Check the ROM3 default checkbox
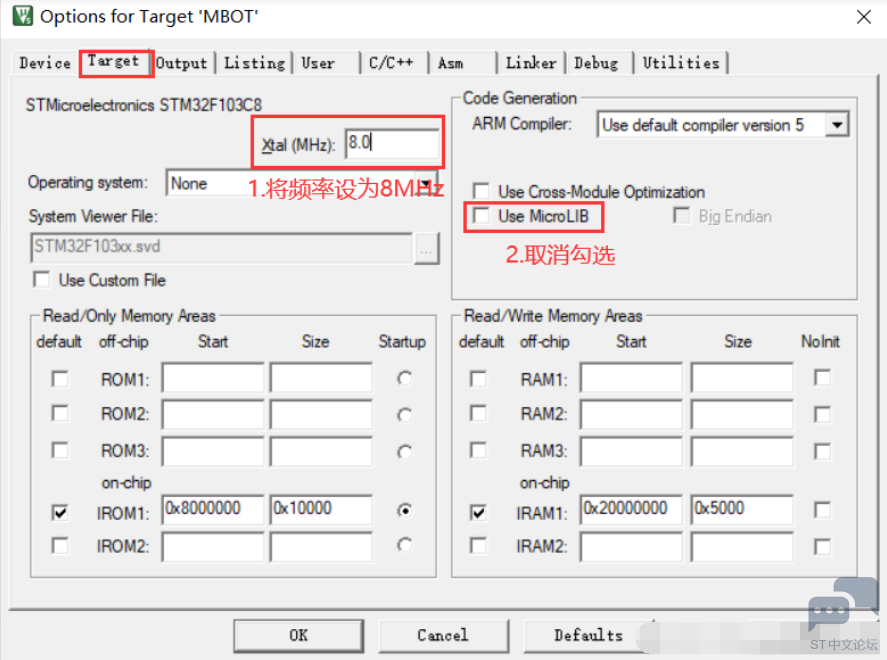This screenshot has height=660, width=887. 60,450
